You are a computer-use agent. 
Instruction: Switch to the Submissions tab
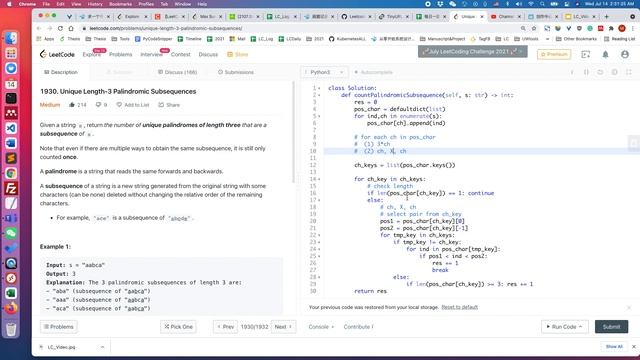[x=236, y=72]
